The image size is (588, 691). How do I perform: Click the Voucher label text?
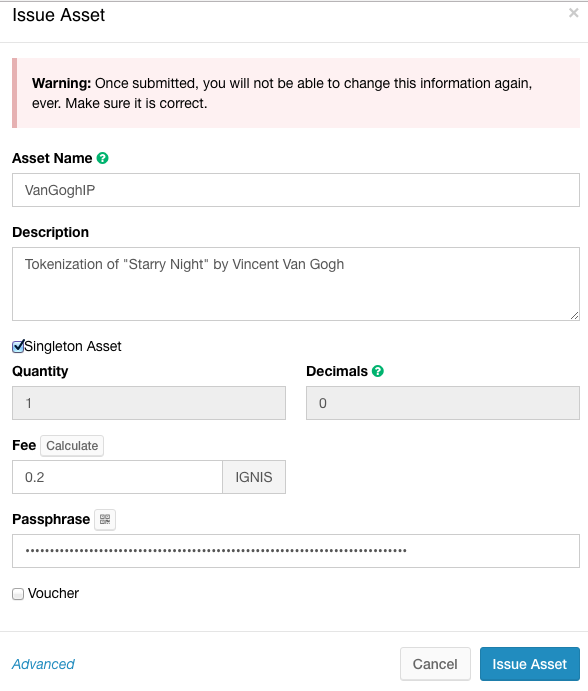point(53,594)
